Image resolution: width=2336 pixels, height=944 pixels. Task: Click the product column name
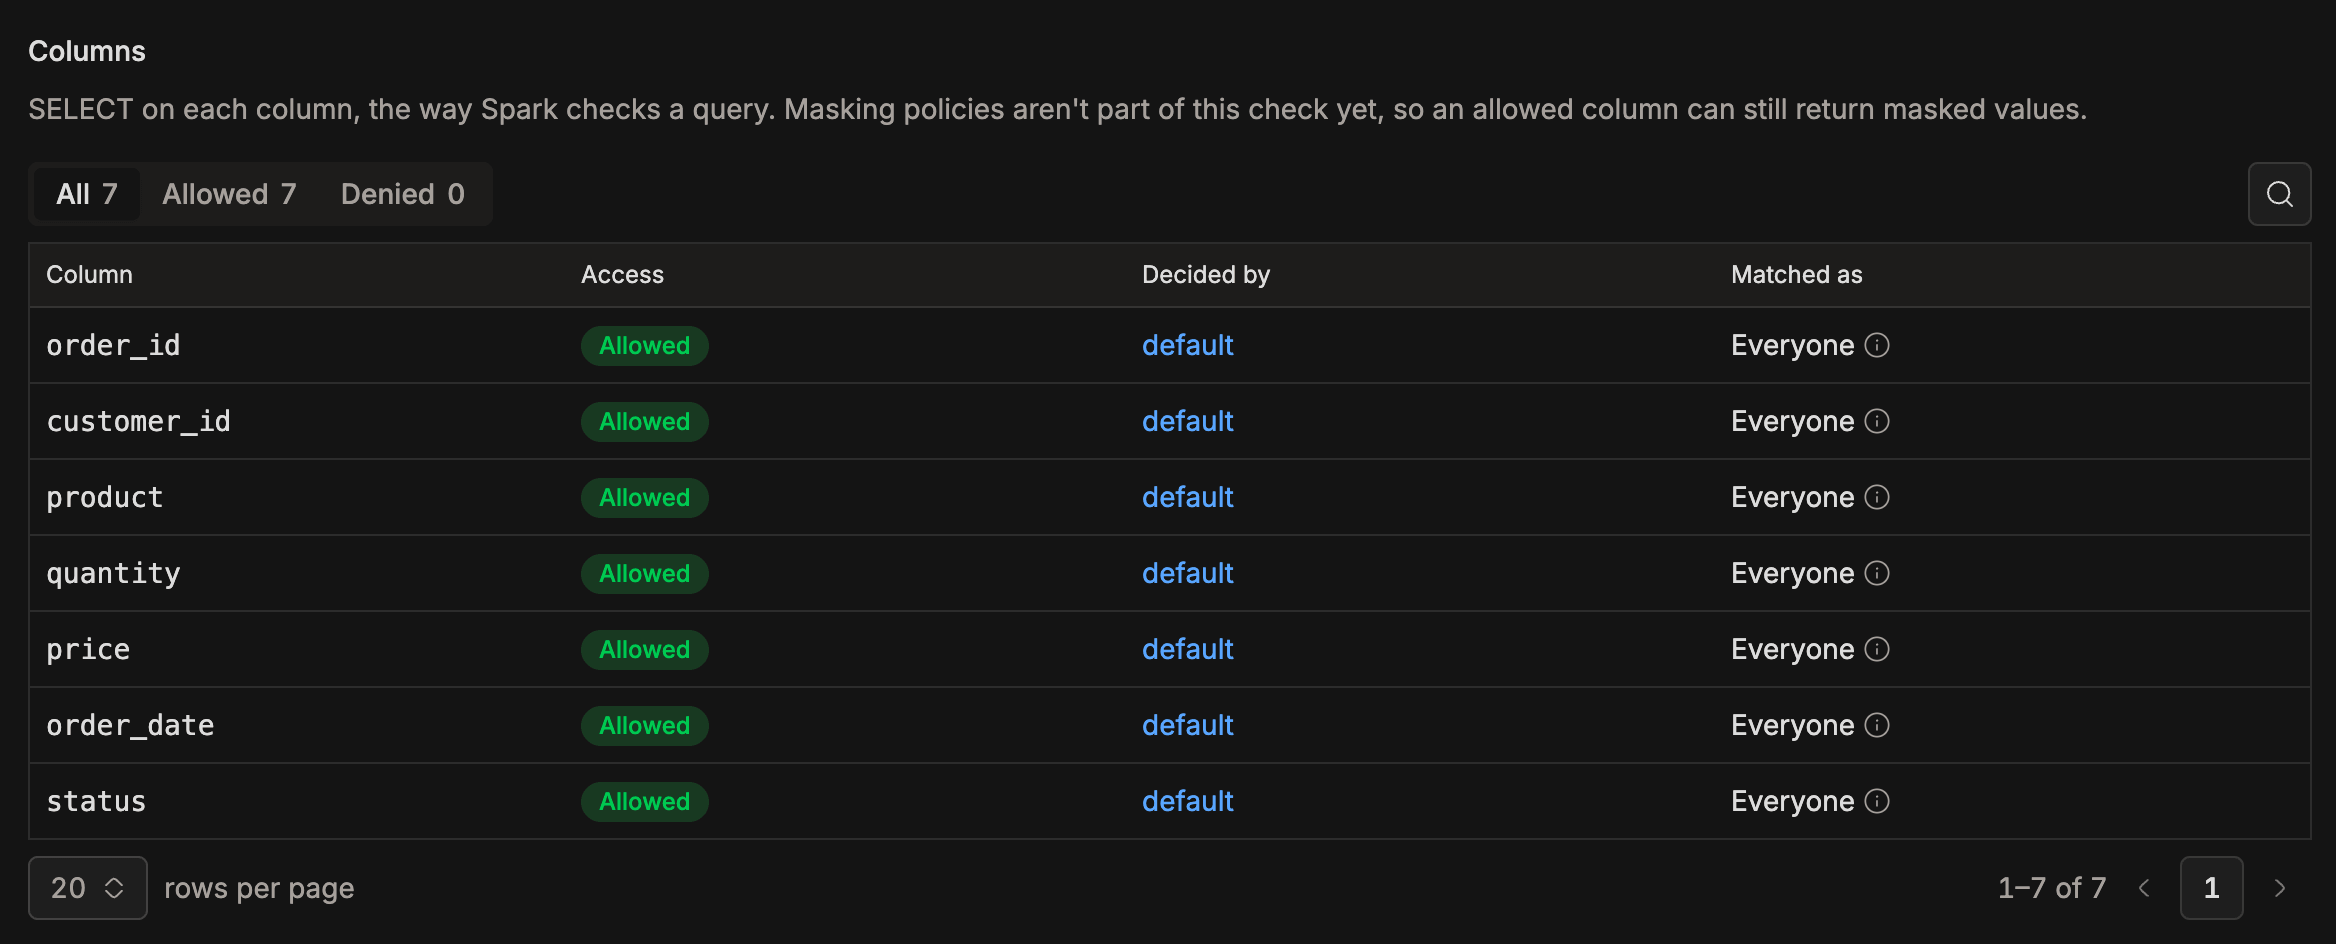pos(104,498)
